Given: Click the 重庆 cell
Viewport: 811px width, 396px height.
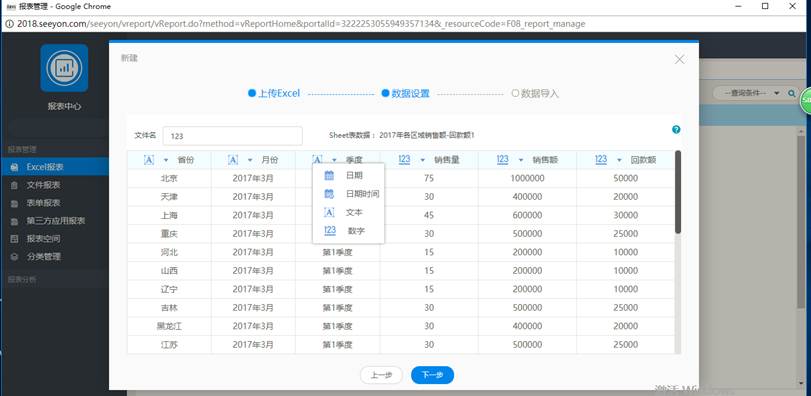Looking at the screenshot, I should [169, 234].
